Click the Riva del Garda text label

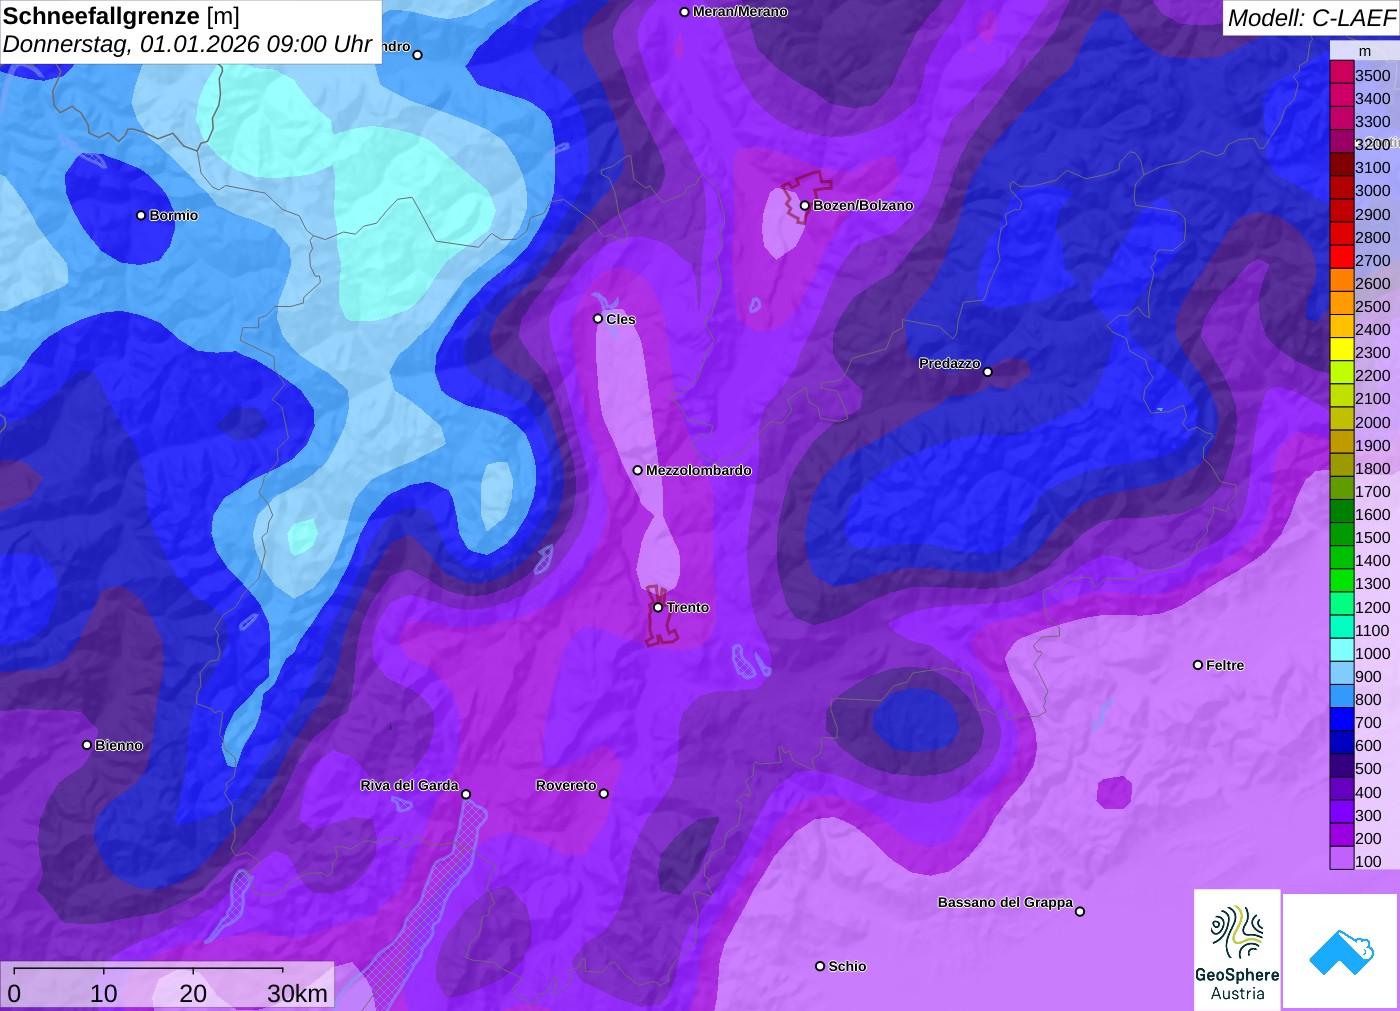tap(409, 785)
